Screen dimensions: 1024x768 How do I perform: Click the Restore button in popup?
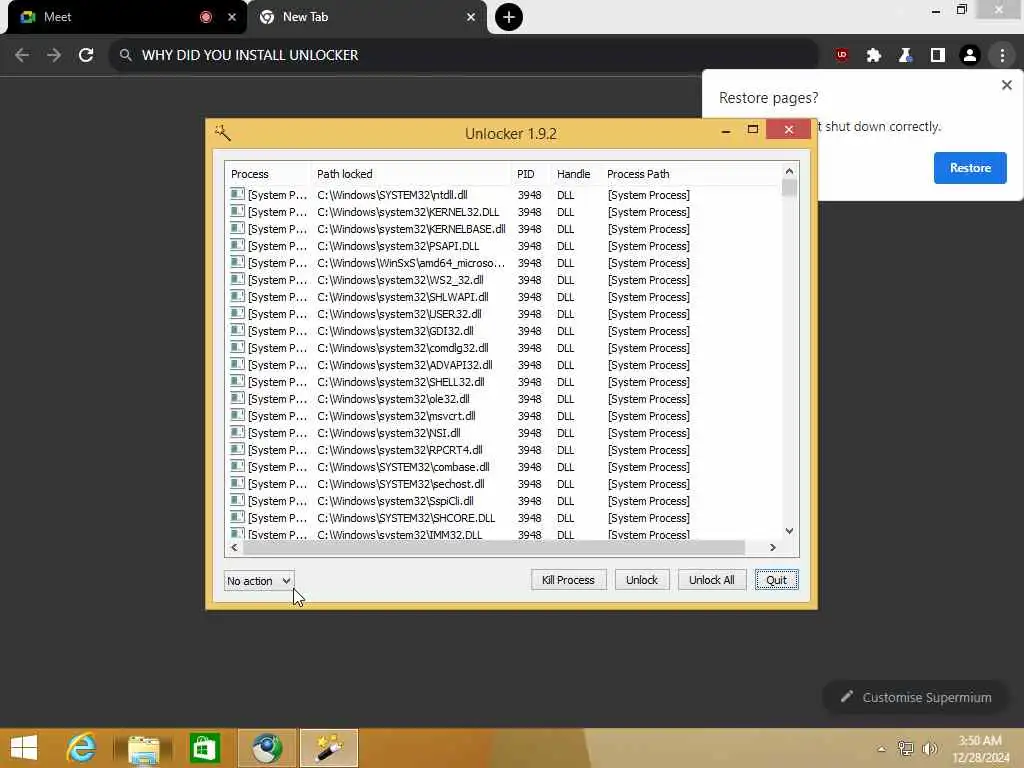[970, 168]
